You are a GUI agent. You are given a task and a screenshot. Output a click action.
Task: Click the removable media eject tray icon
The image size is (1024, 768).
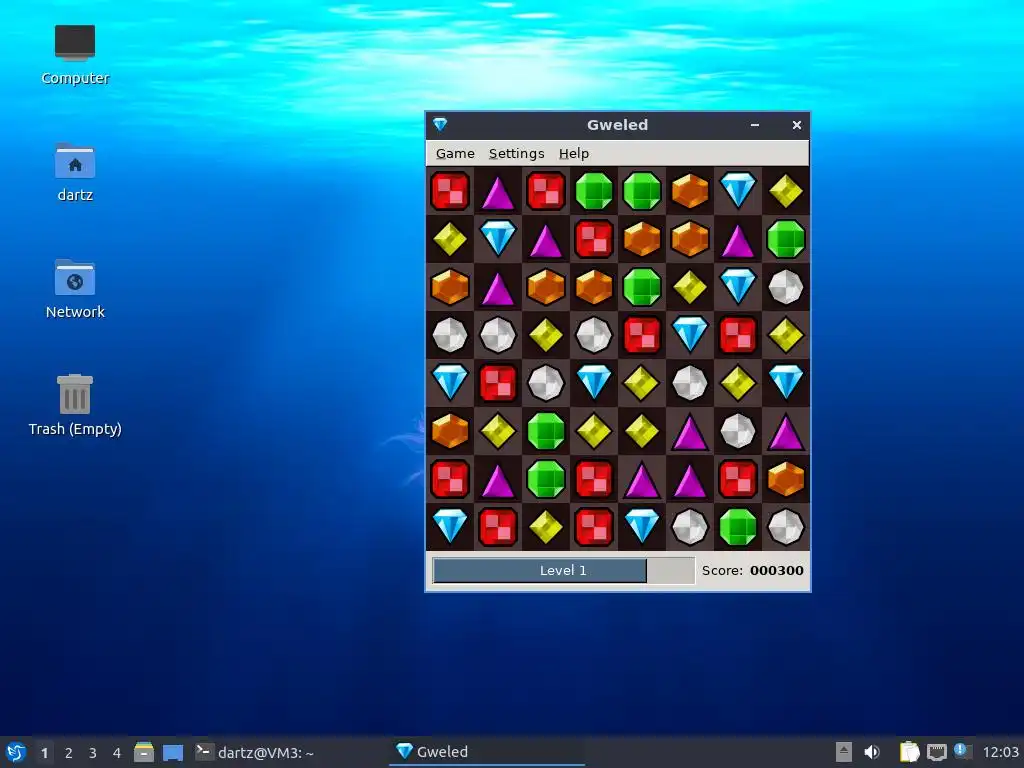coord(844,752)
